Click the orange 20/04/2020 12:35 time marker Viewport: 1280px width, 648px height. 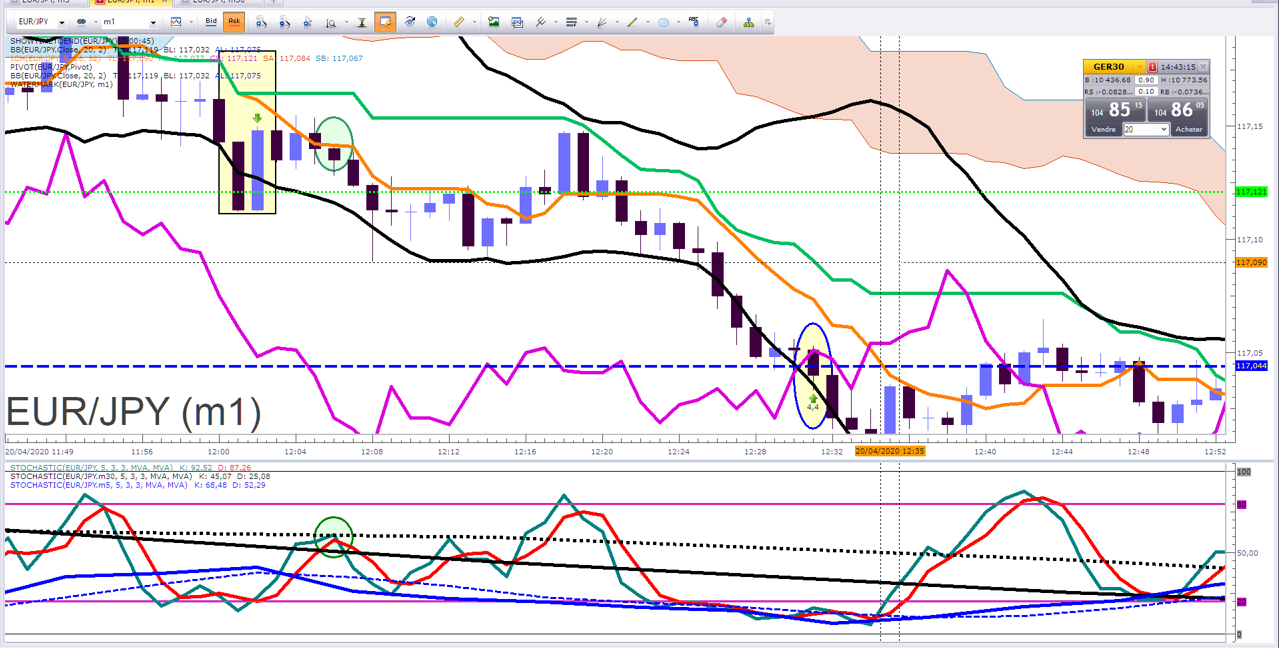pyautogui.click(x=890, y=451)
